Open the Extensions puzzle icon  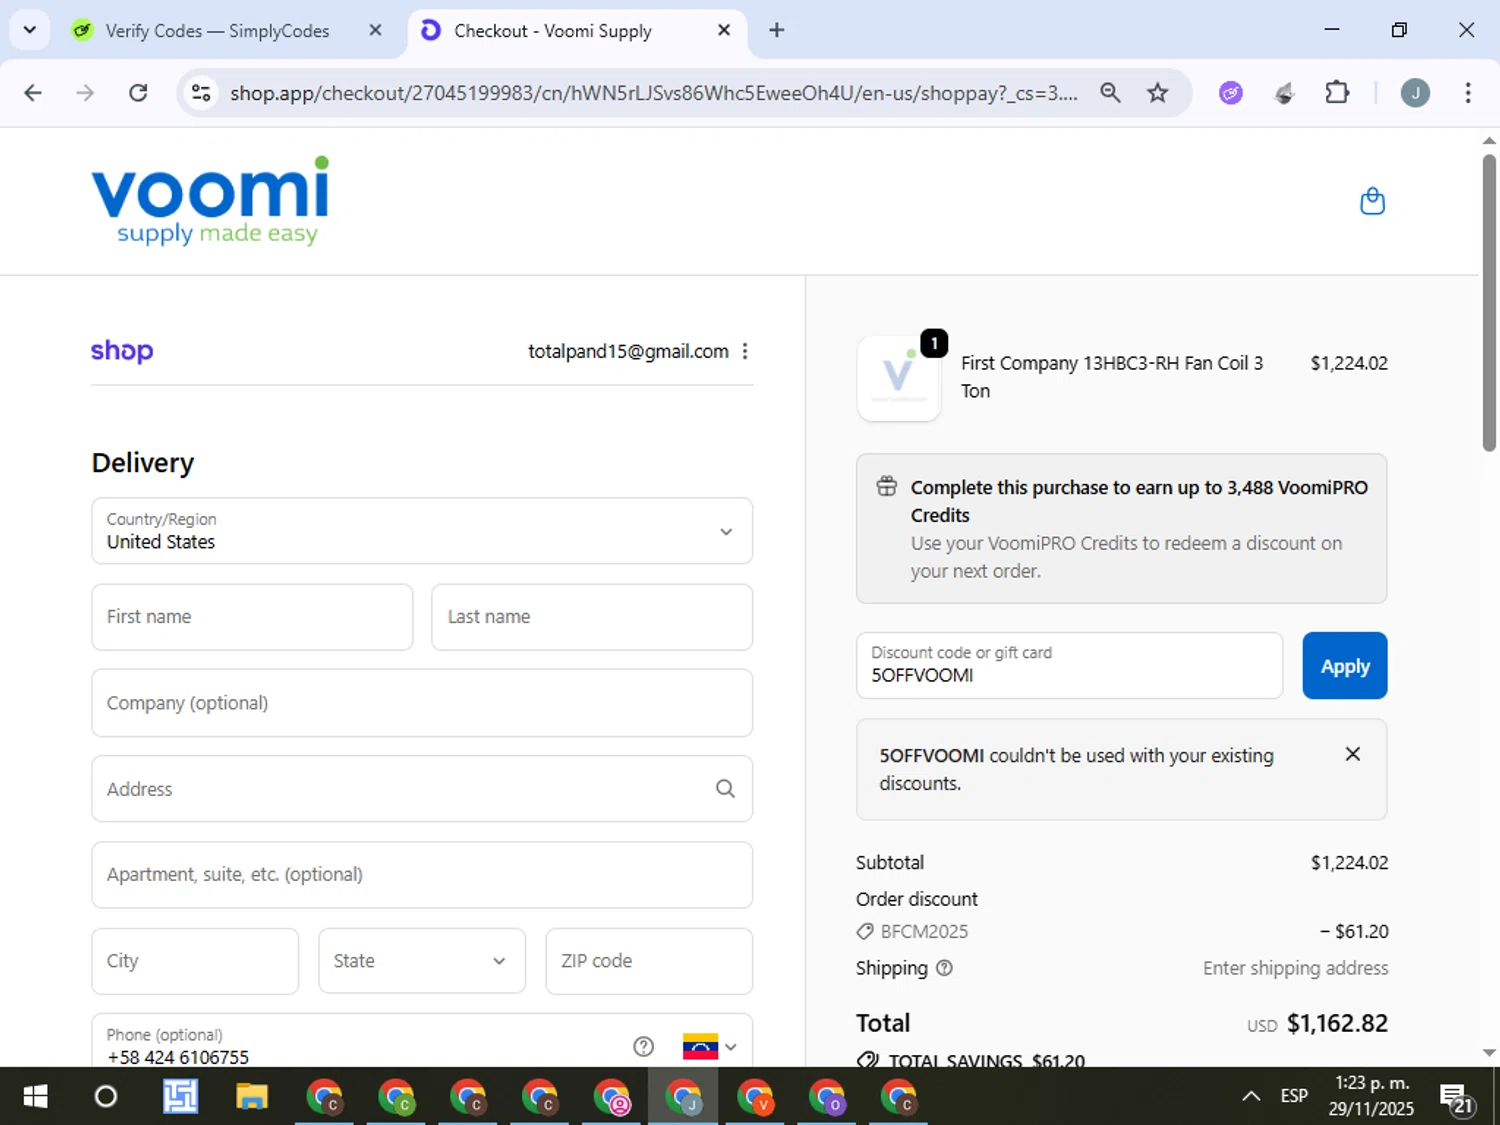point(1337,93)
